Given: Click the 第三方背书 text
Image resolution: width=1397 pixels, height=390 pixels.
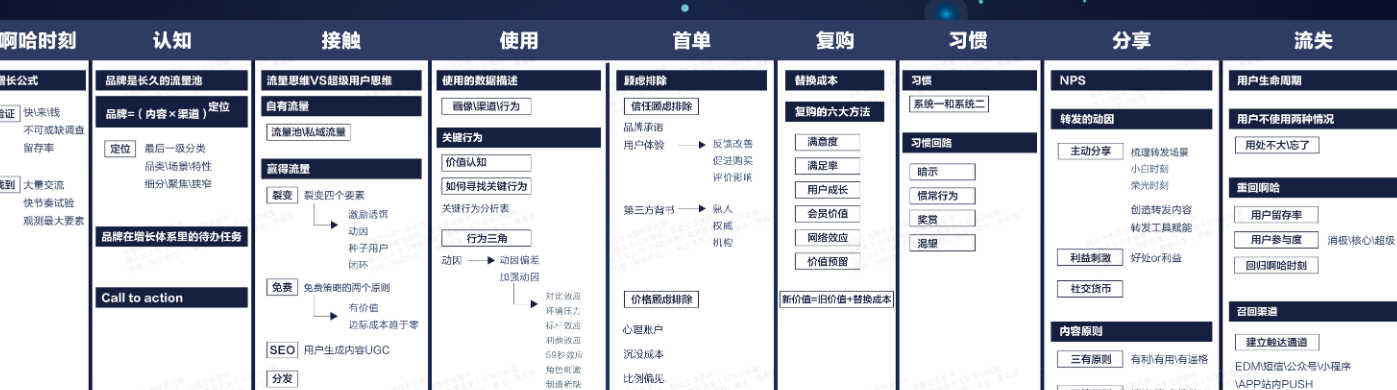Looking at the screenshot, I should 649,209.
